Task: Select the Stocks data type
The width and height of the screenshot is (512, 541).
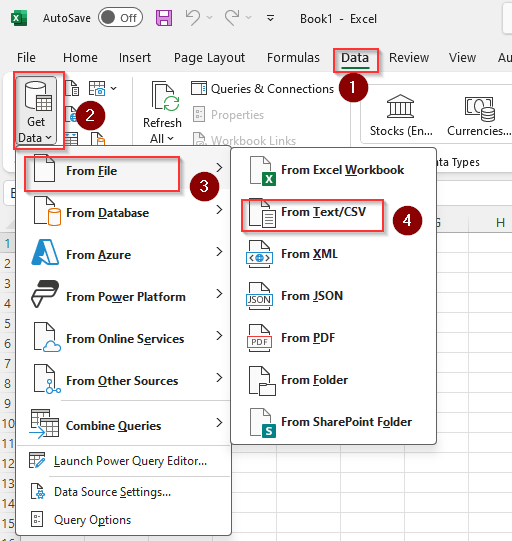Action: pyautogui.click(x=401, y=116)
